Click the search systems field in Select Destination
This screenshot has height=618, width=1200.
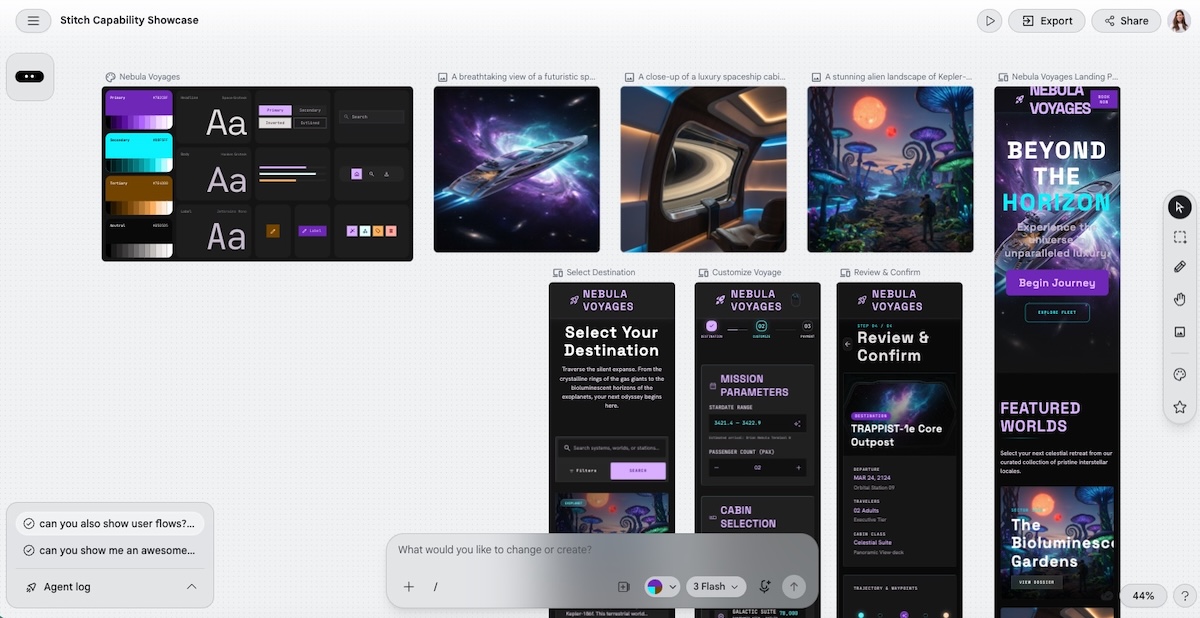coord(611,448)
